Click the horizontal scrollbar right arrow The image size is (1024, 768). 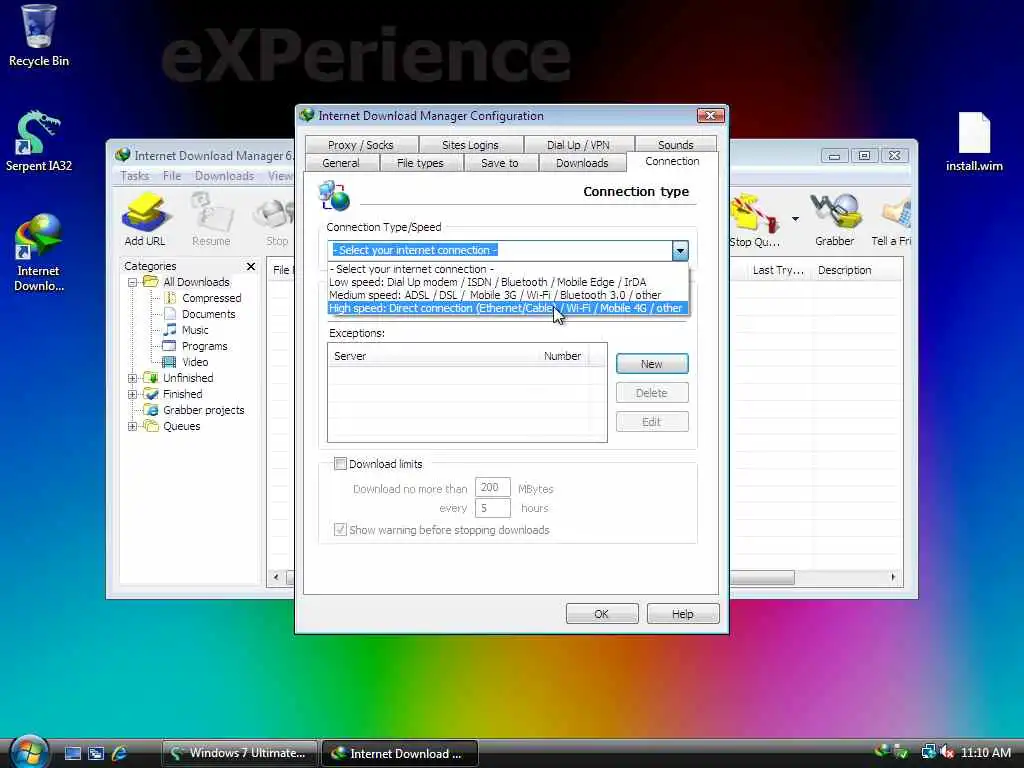click(x=893, y=577)
